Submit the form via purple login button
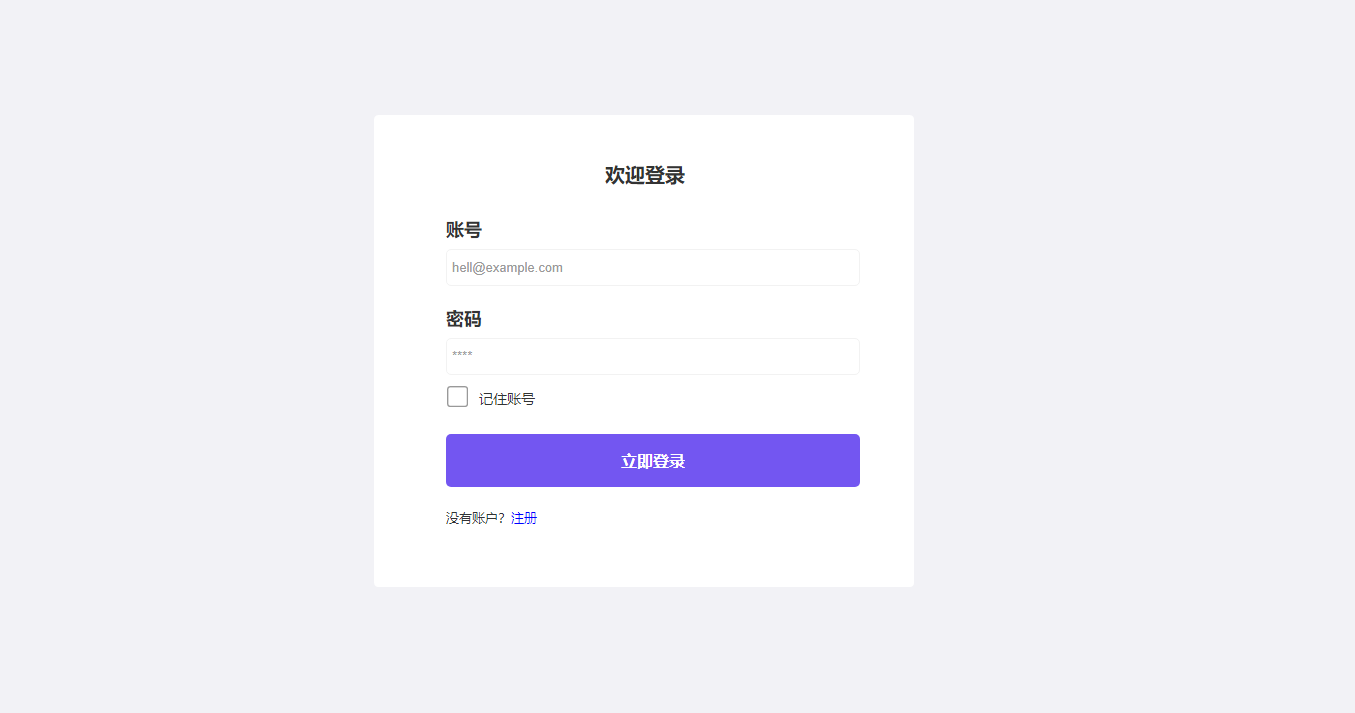The height and width of the screenshot is (713, 1355). pos(653,461)
